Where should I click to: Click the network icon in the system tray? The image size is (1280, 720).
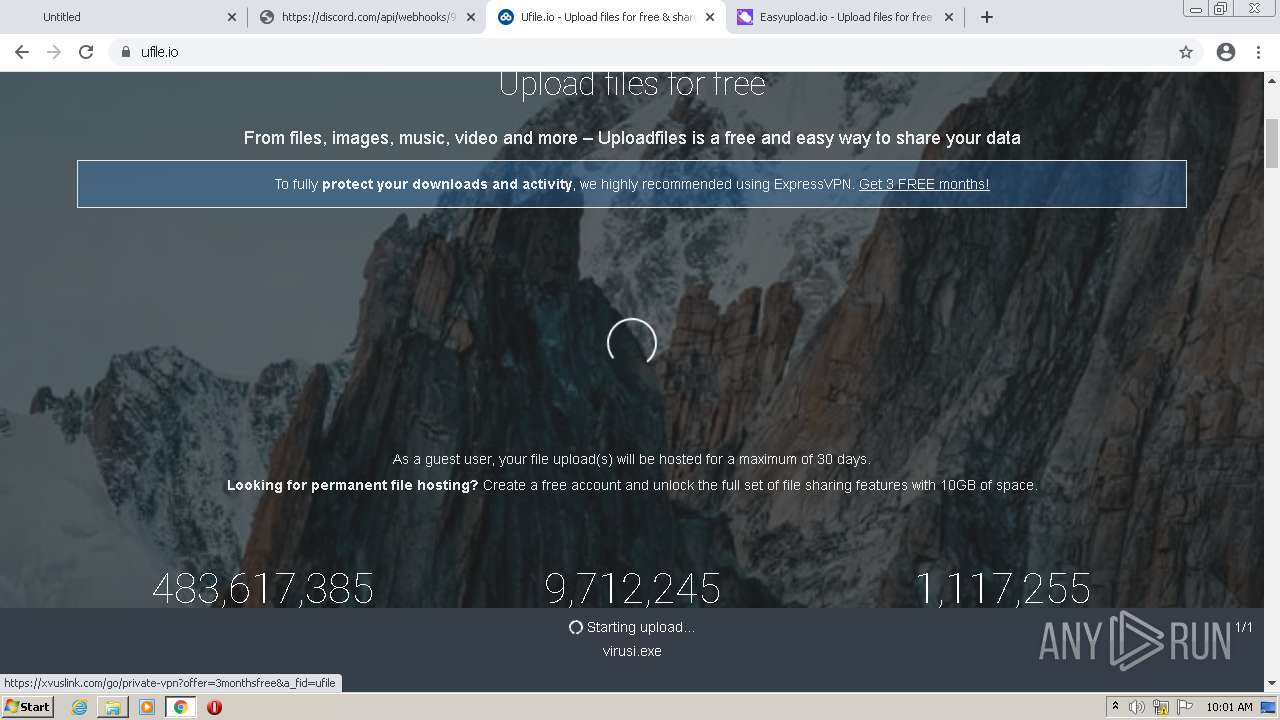(1160, 707)
